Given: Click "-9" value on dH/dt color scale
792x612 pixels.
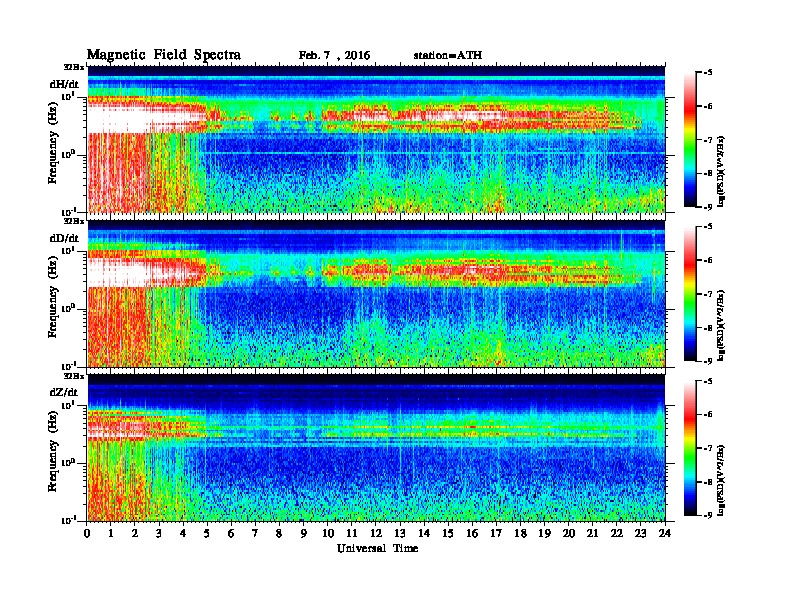Looking at the screenshot, I should [708, 207].
